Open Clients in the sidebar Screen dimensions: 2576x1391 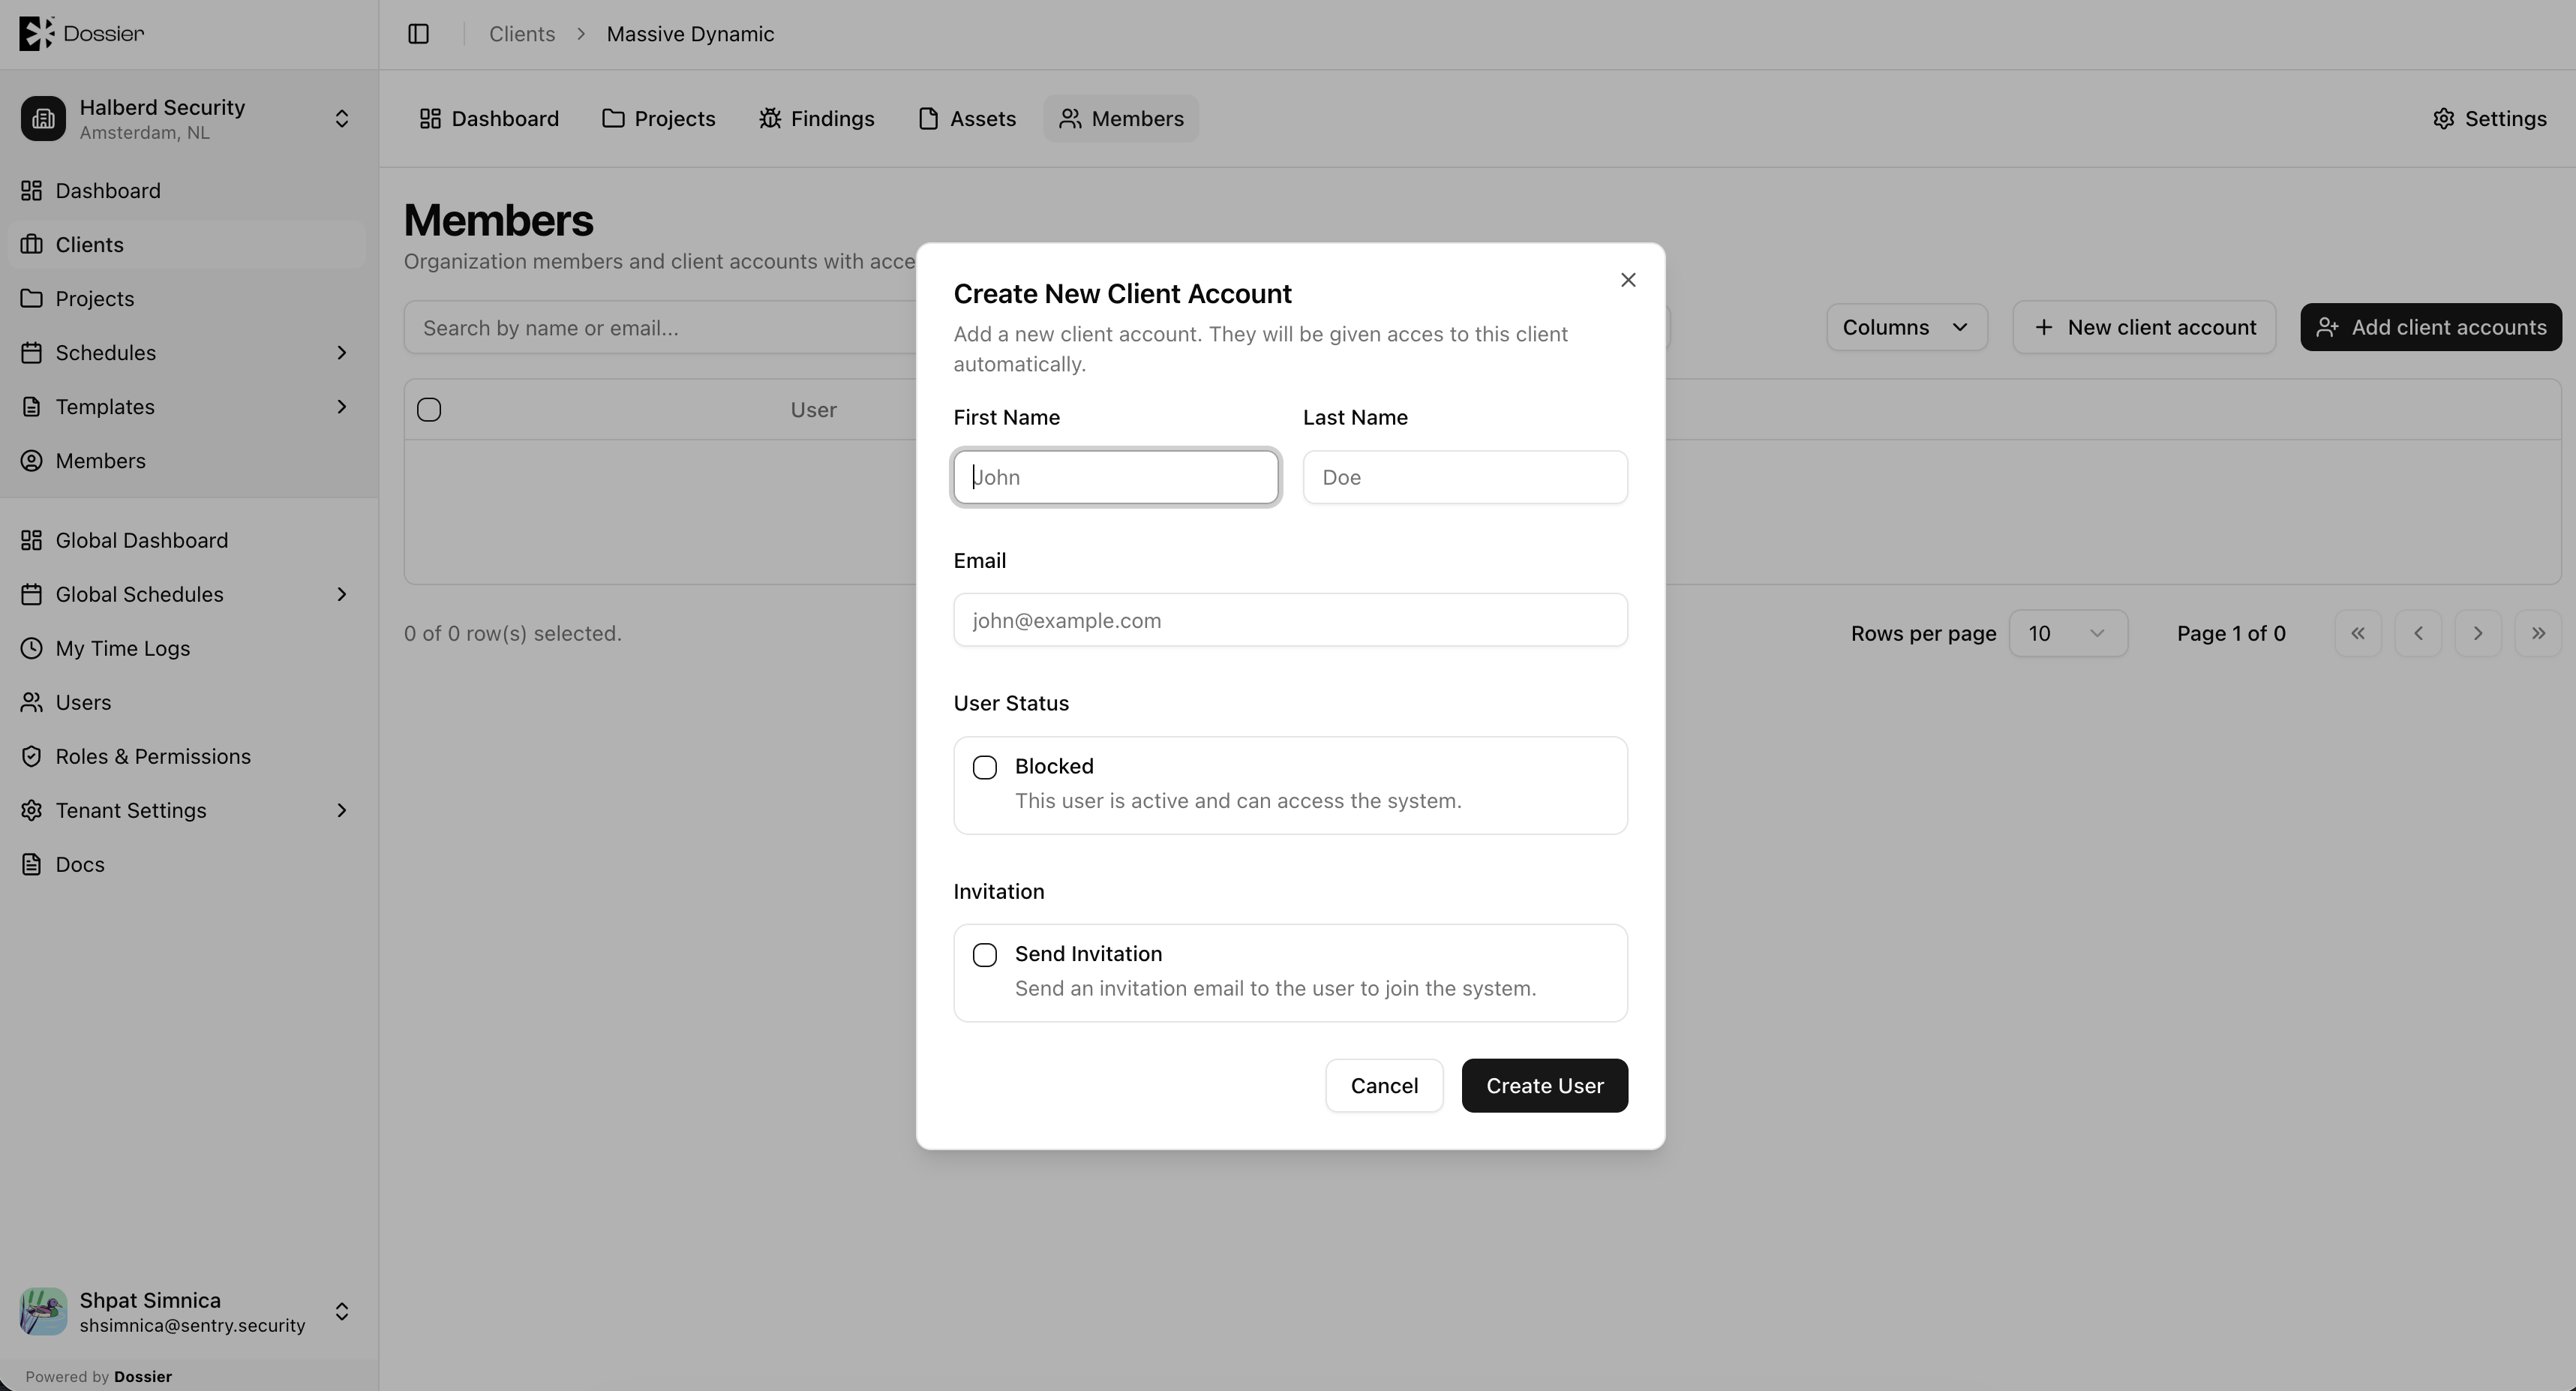pos(187,244)
